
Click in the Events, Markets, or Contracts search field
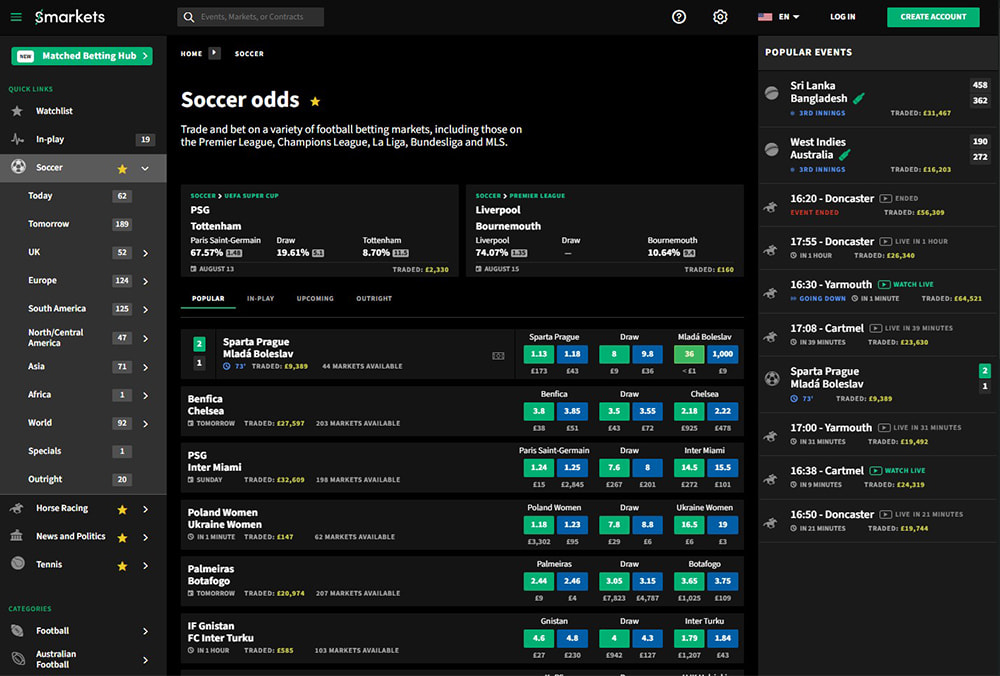[251, 17]
